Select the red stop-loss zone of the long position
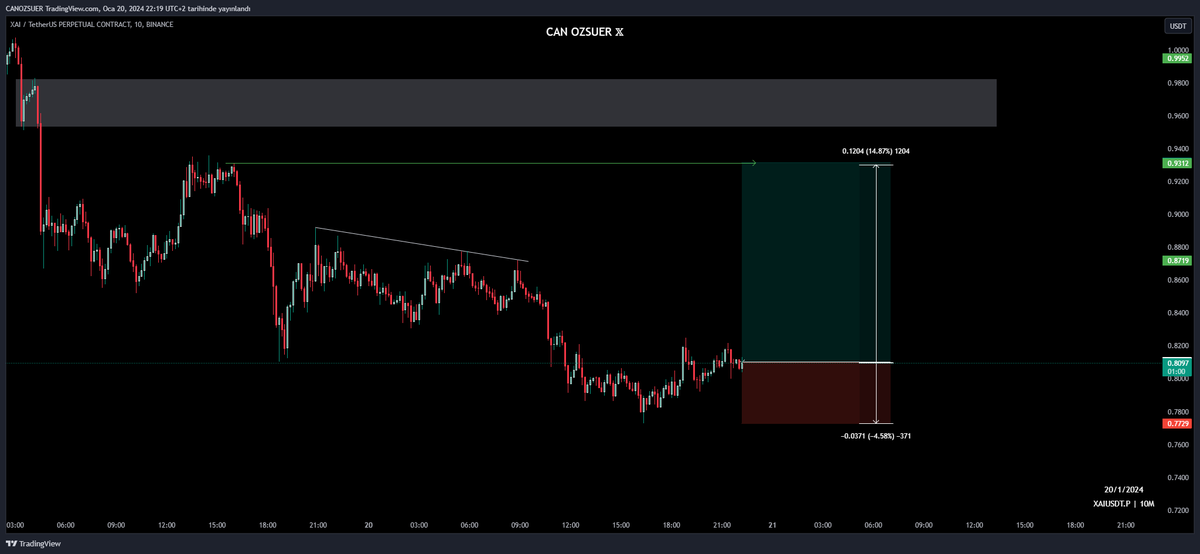Screen dimensions: 1200x554 pyautogui.click(x=816, y=393)
